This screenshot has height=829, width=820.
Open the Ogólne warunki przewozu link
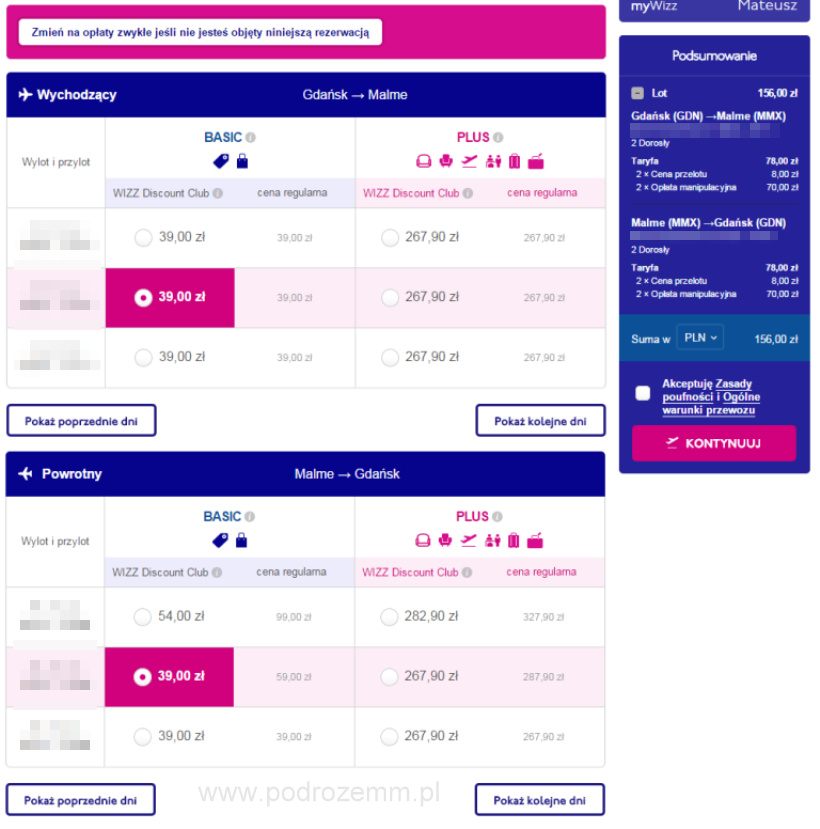pos(711,403)
